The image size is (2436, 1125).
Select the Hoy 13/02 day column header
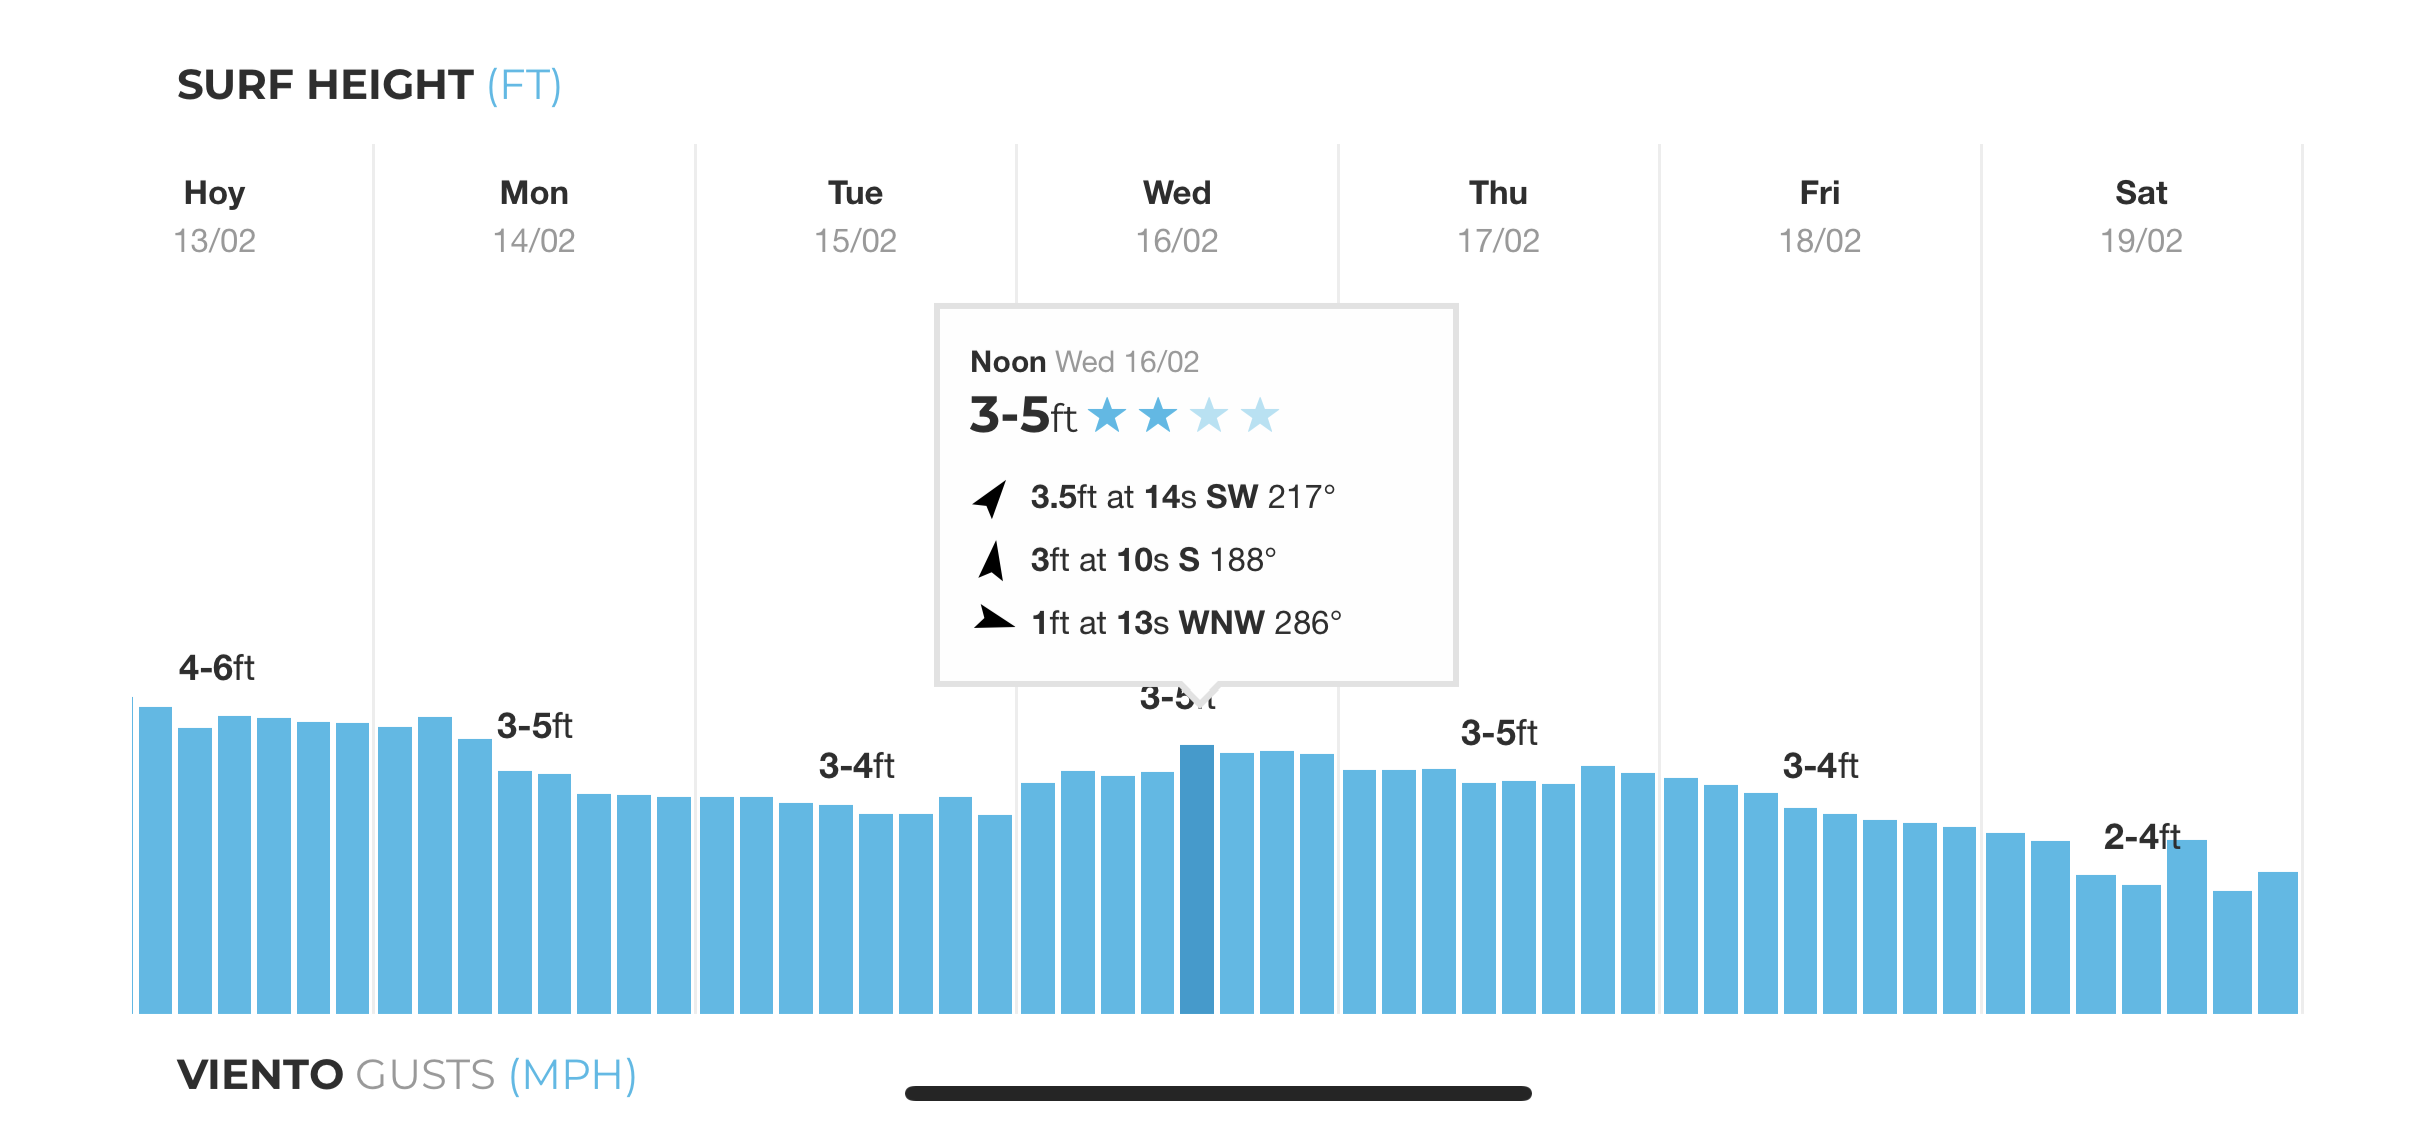click(x=214, y=216)
